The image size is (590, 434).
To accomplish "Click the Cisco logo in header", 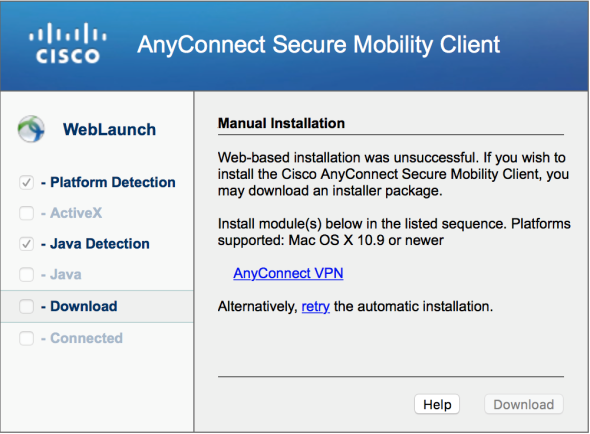I will tap(68, 43).
